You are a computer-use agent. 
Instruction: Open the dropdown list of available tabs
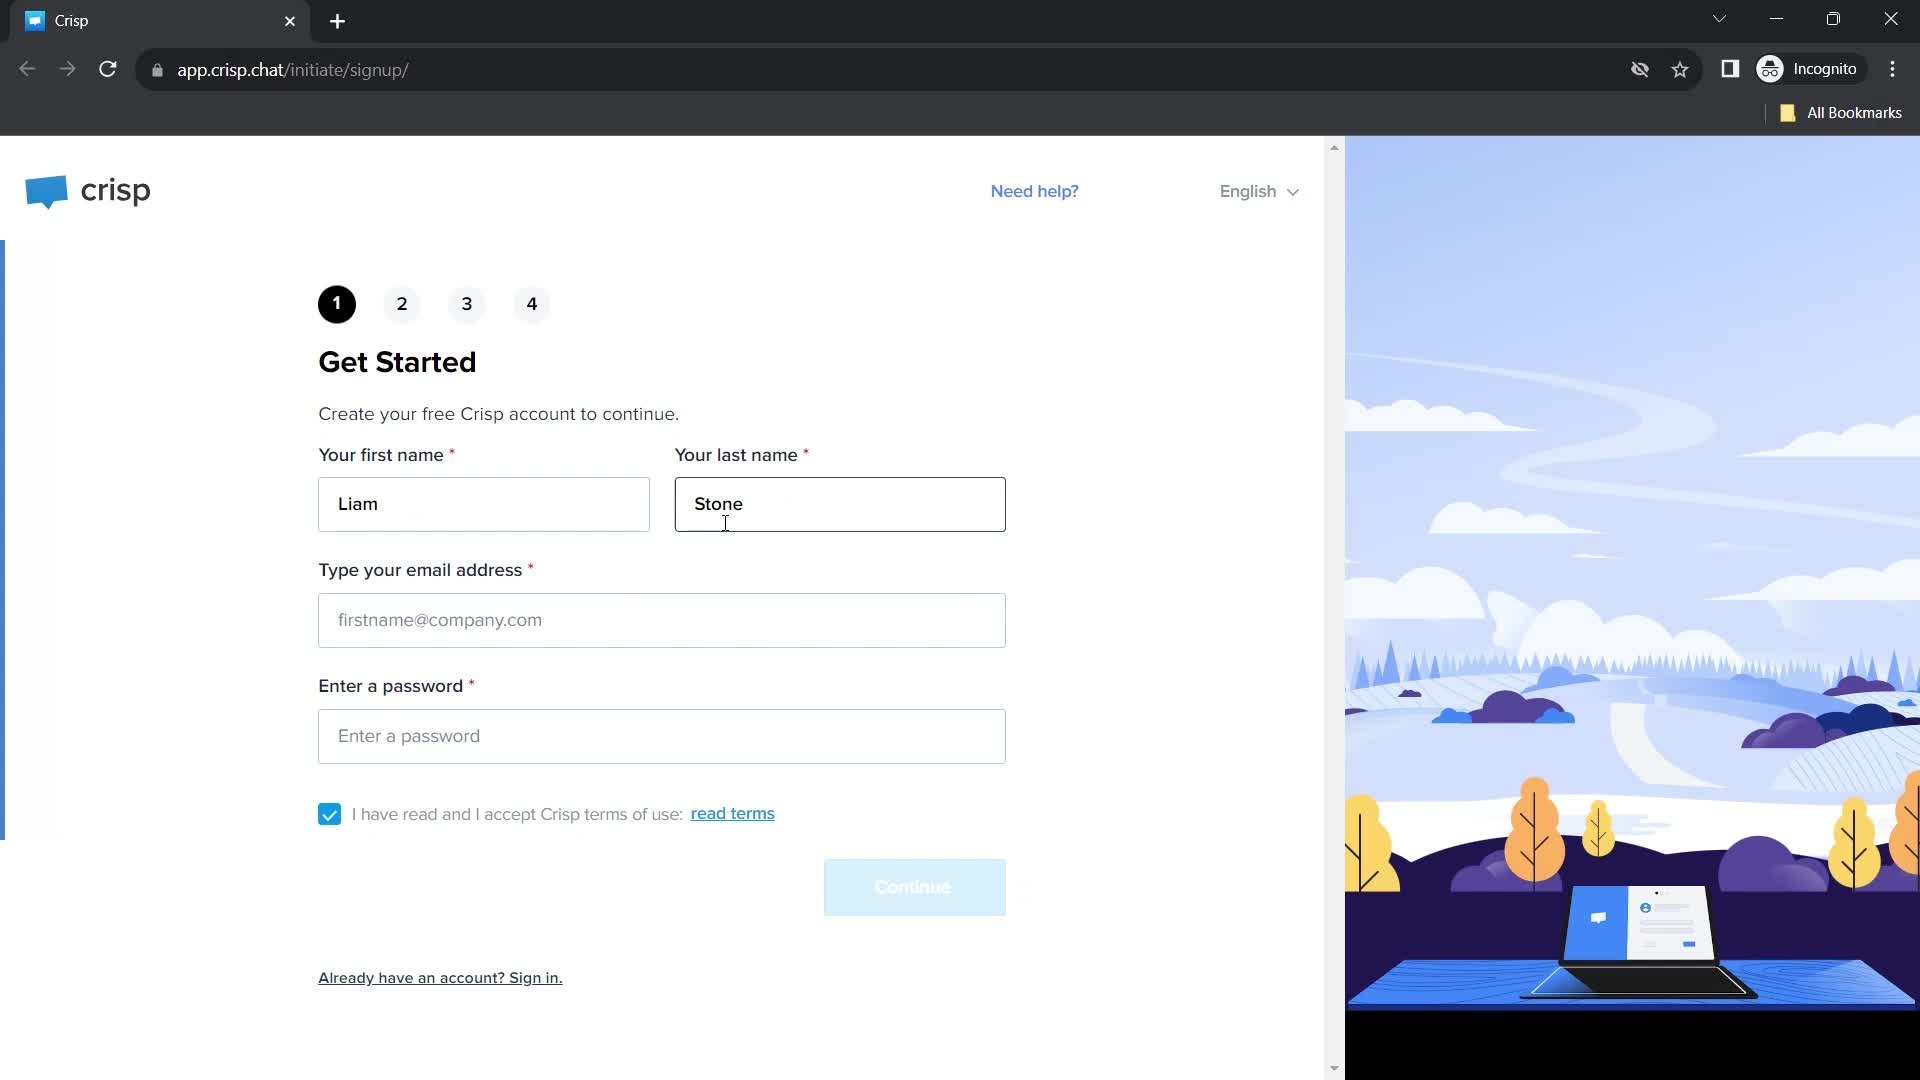point(1718,20)
